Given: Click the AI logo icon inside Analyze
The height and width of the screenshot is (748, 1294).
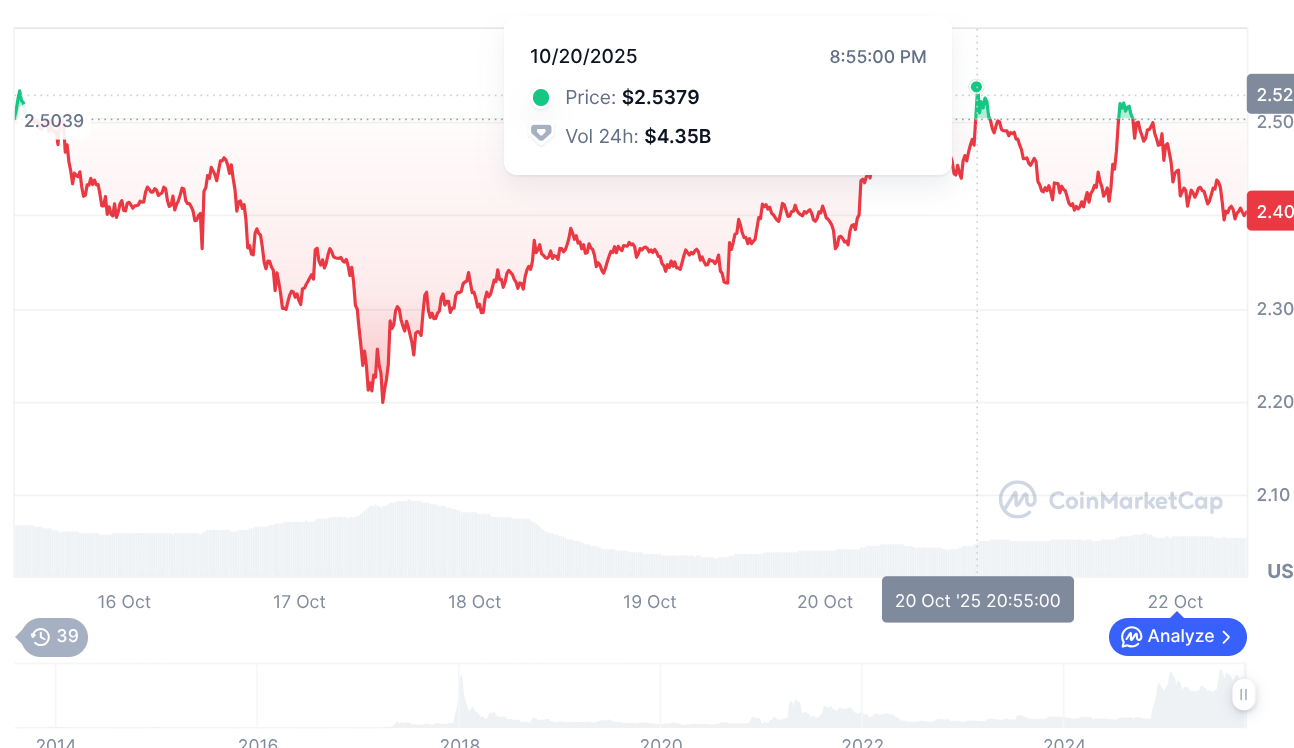Looking at the screenshot, I should [x=1132, y=637].
